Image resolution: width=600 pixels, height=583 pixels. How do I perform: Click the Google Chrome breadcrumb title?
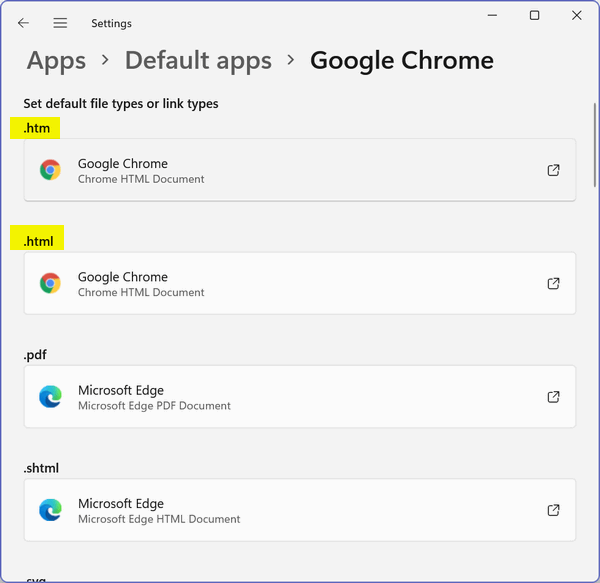[x=402, y=60]
